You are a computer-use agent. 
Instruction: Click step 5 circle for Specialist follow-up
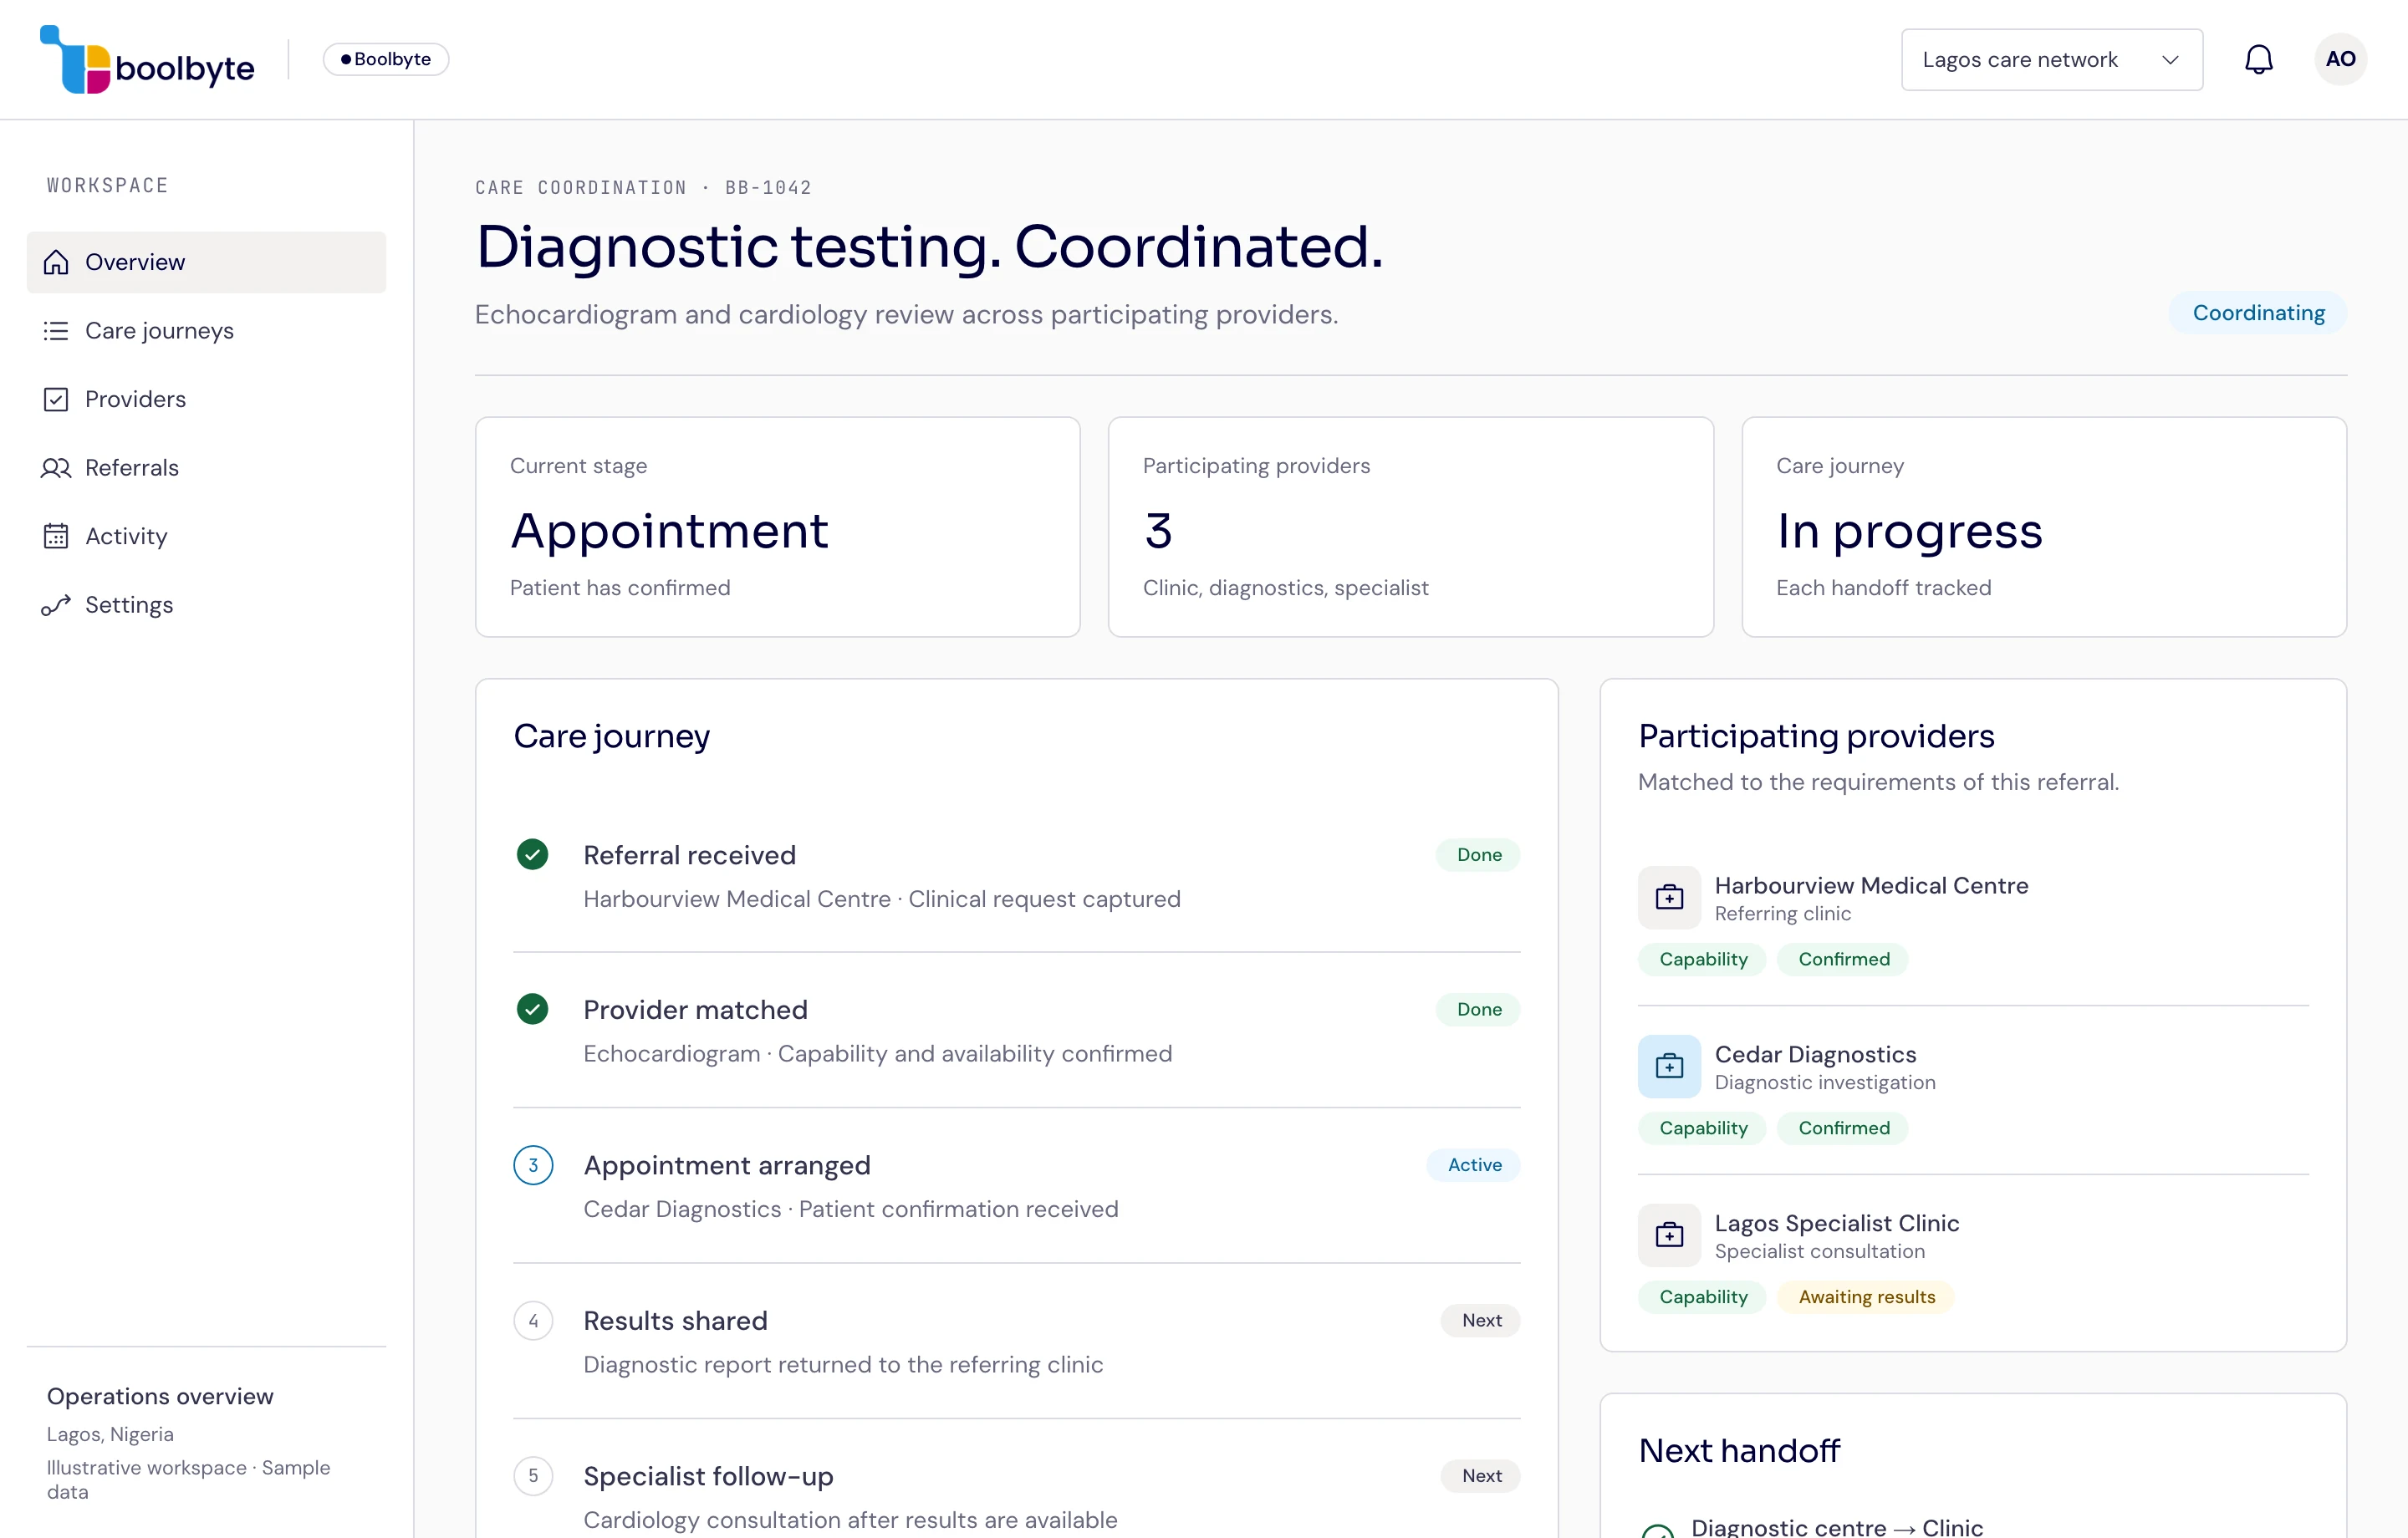tap(533, 1476)
